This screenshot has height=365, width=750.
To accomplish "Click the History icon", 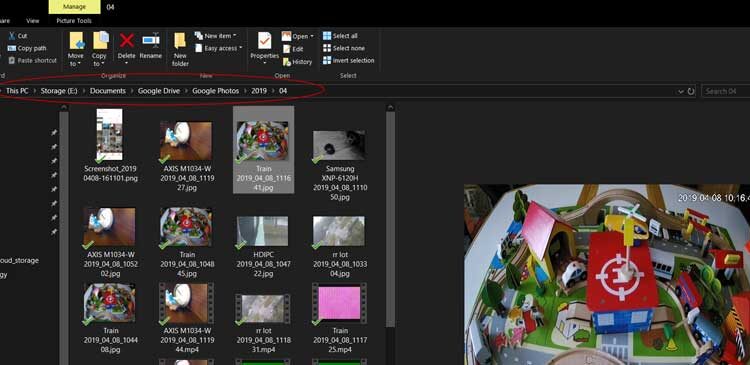I will click(x=287, y=62).
